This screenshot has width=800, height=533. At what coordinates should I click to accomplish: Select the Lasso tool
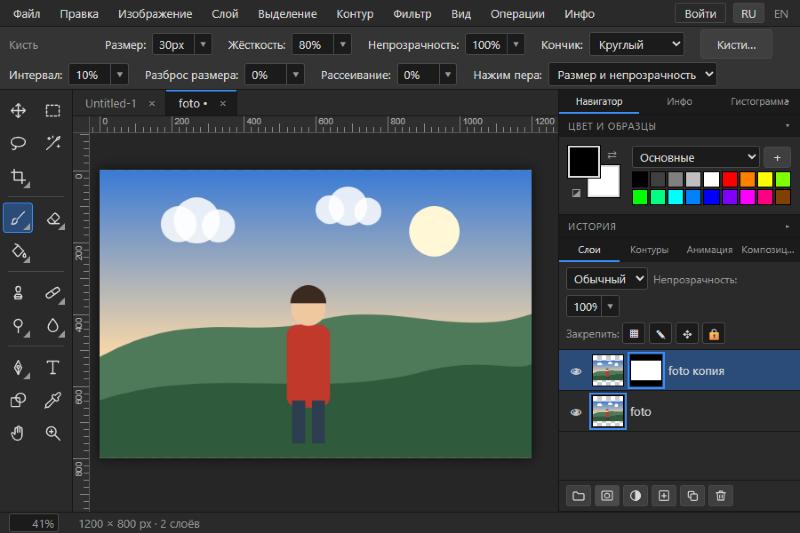tap(18, 143)
